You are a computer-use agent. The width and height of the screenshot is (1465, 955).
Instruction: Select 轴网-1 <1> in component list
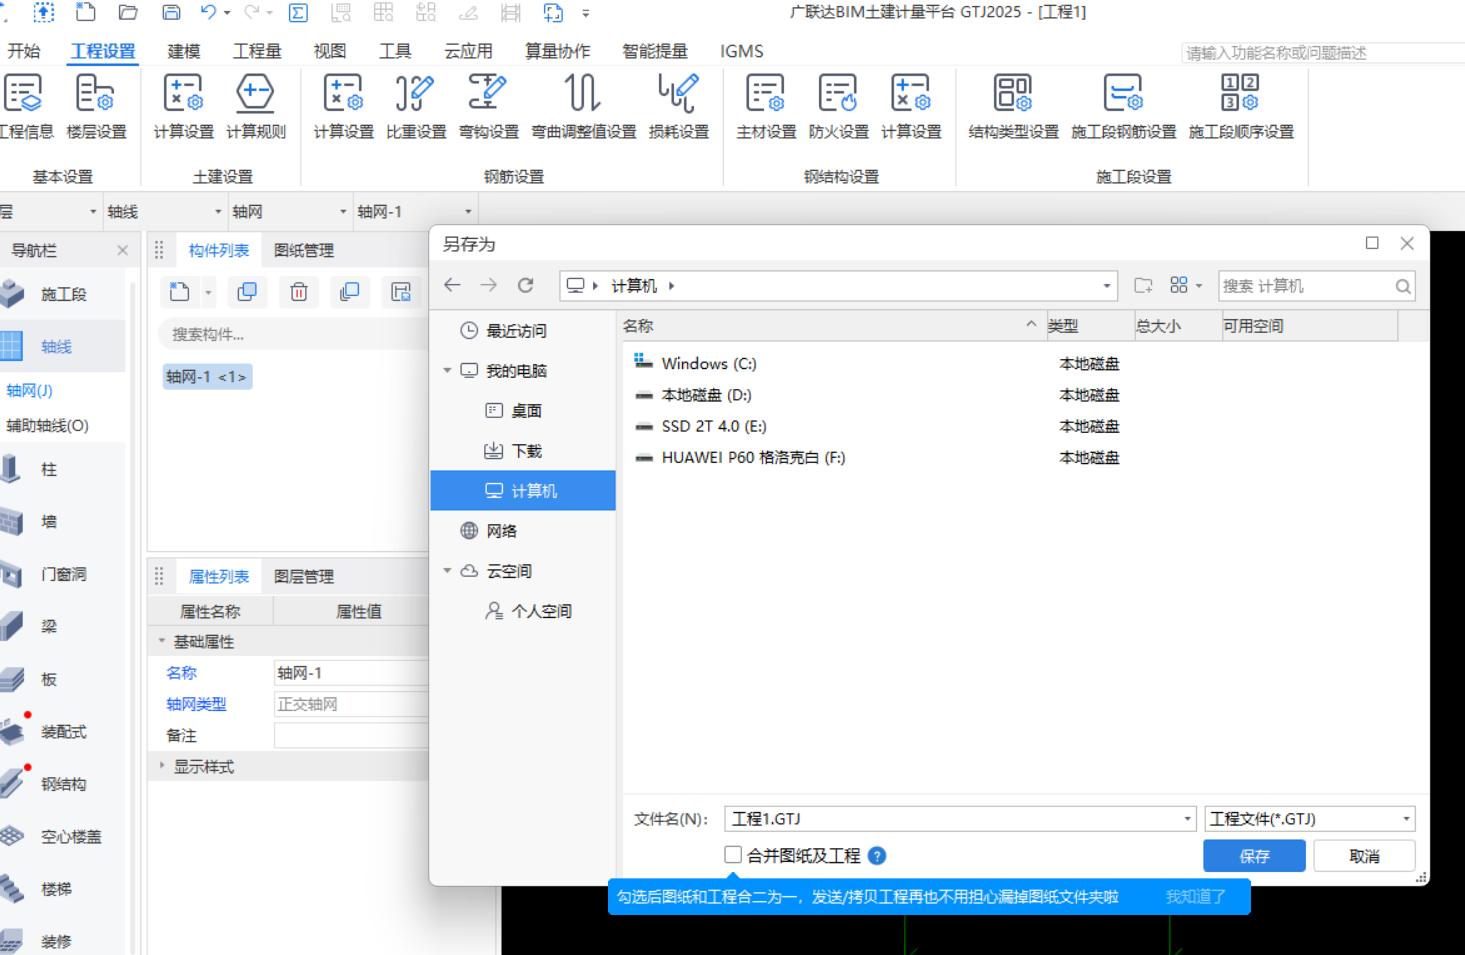coord(206,377)
